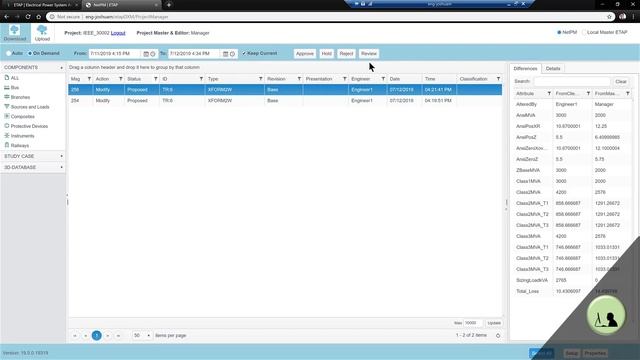Image resolution: width=640 pixels, height=360 pixels.
Task: Click into the Differences Search field
Action: (572, 82)
